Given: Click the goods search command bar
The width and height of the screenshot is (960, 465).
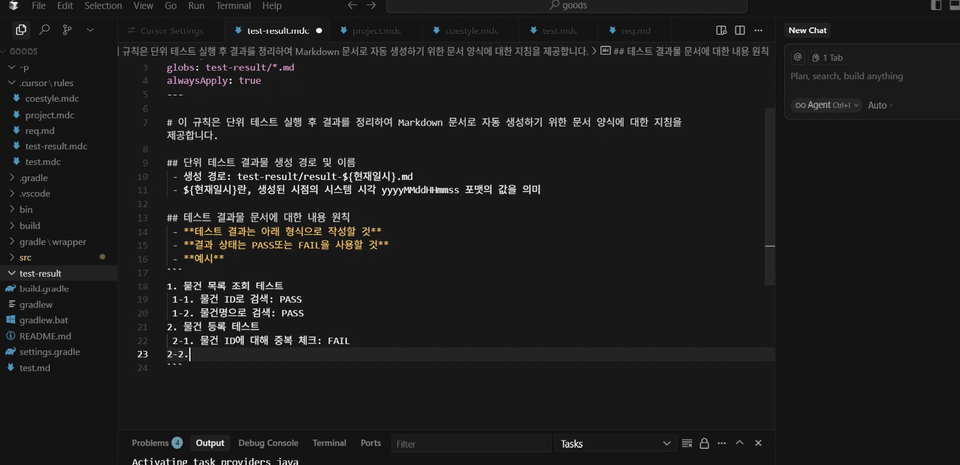Looking at the screenshot, I should pyautogui.click(x=567, y=6).
